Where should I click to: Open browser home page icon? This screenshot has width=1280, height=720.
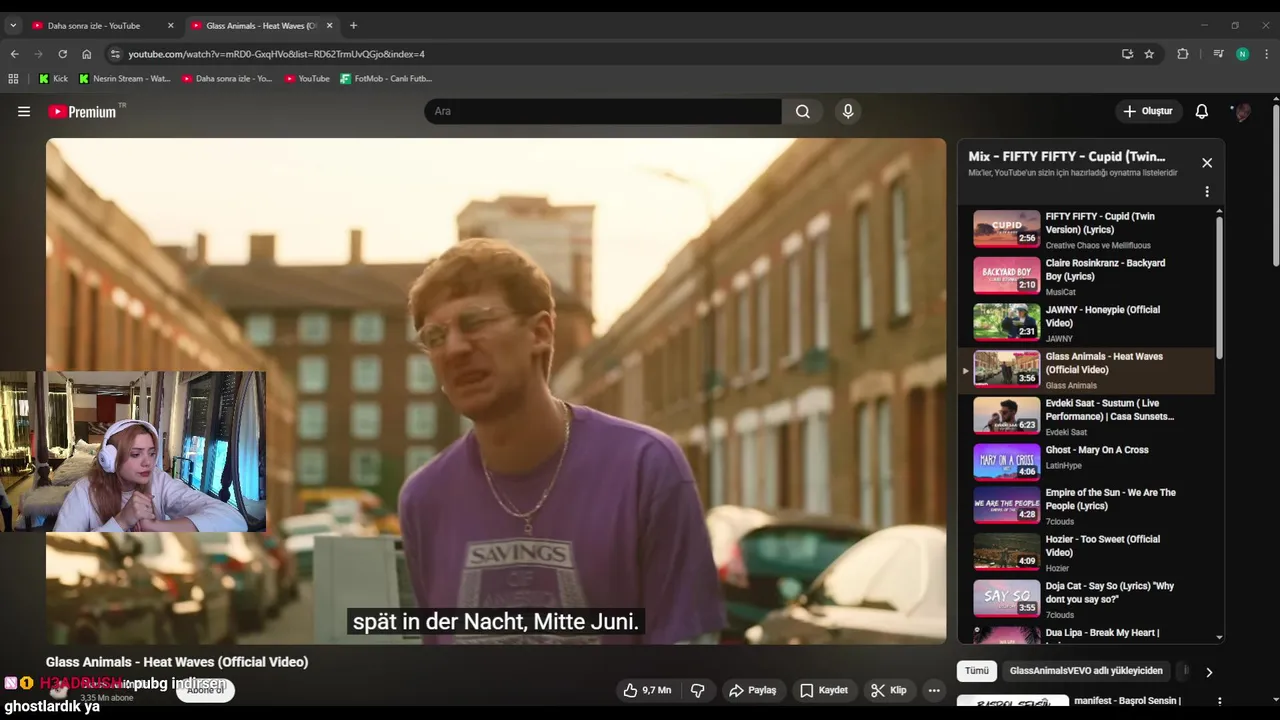coord(87,54)
